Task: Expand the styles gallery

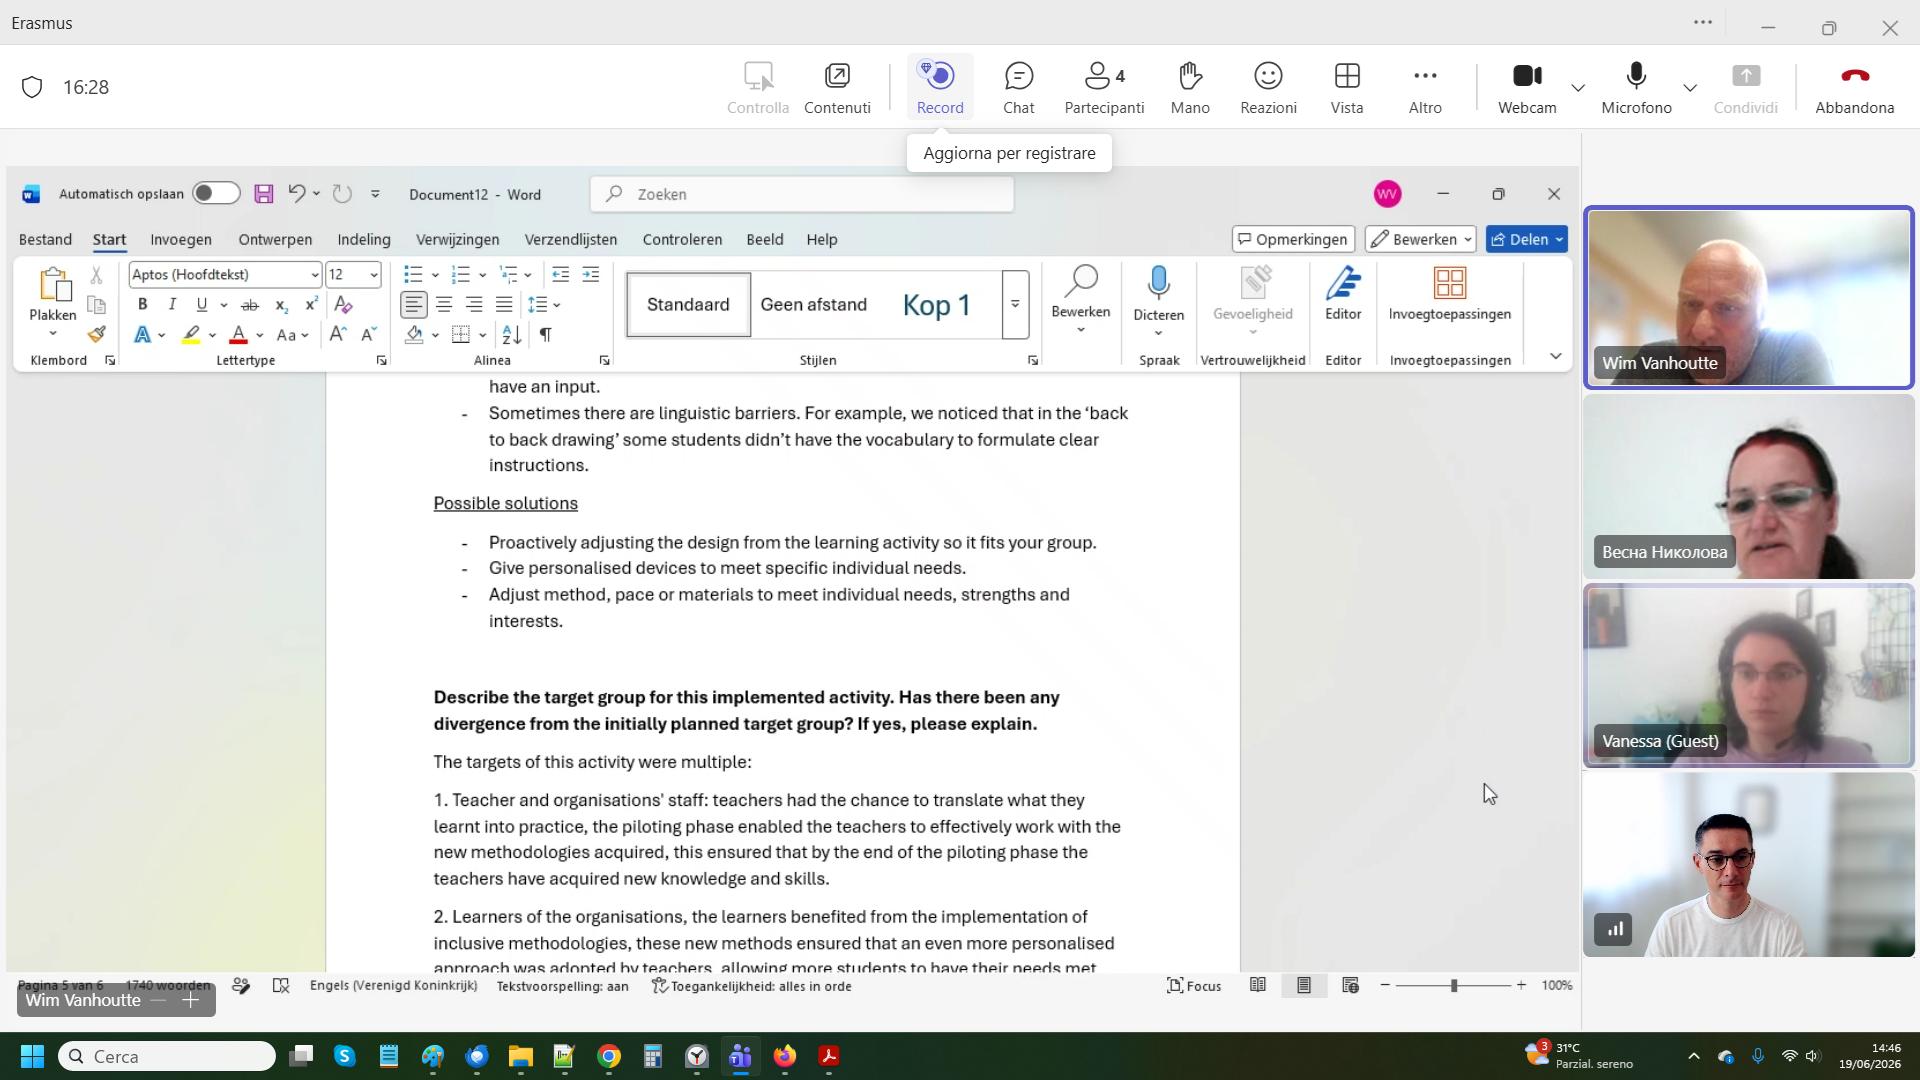Action: (x=1015, y=305)
